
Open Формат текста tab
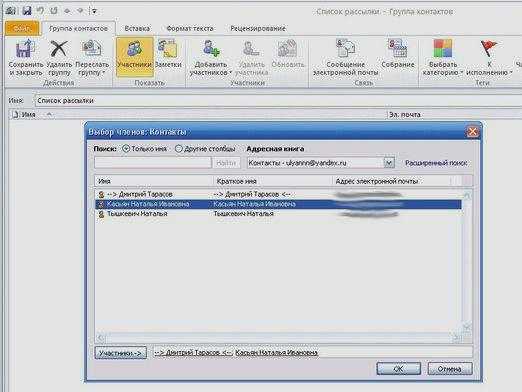click(190, 28)
